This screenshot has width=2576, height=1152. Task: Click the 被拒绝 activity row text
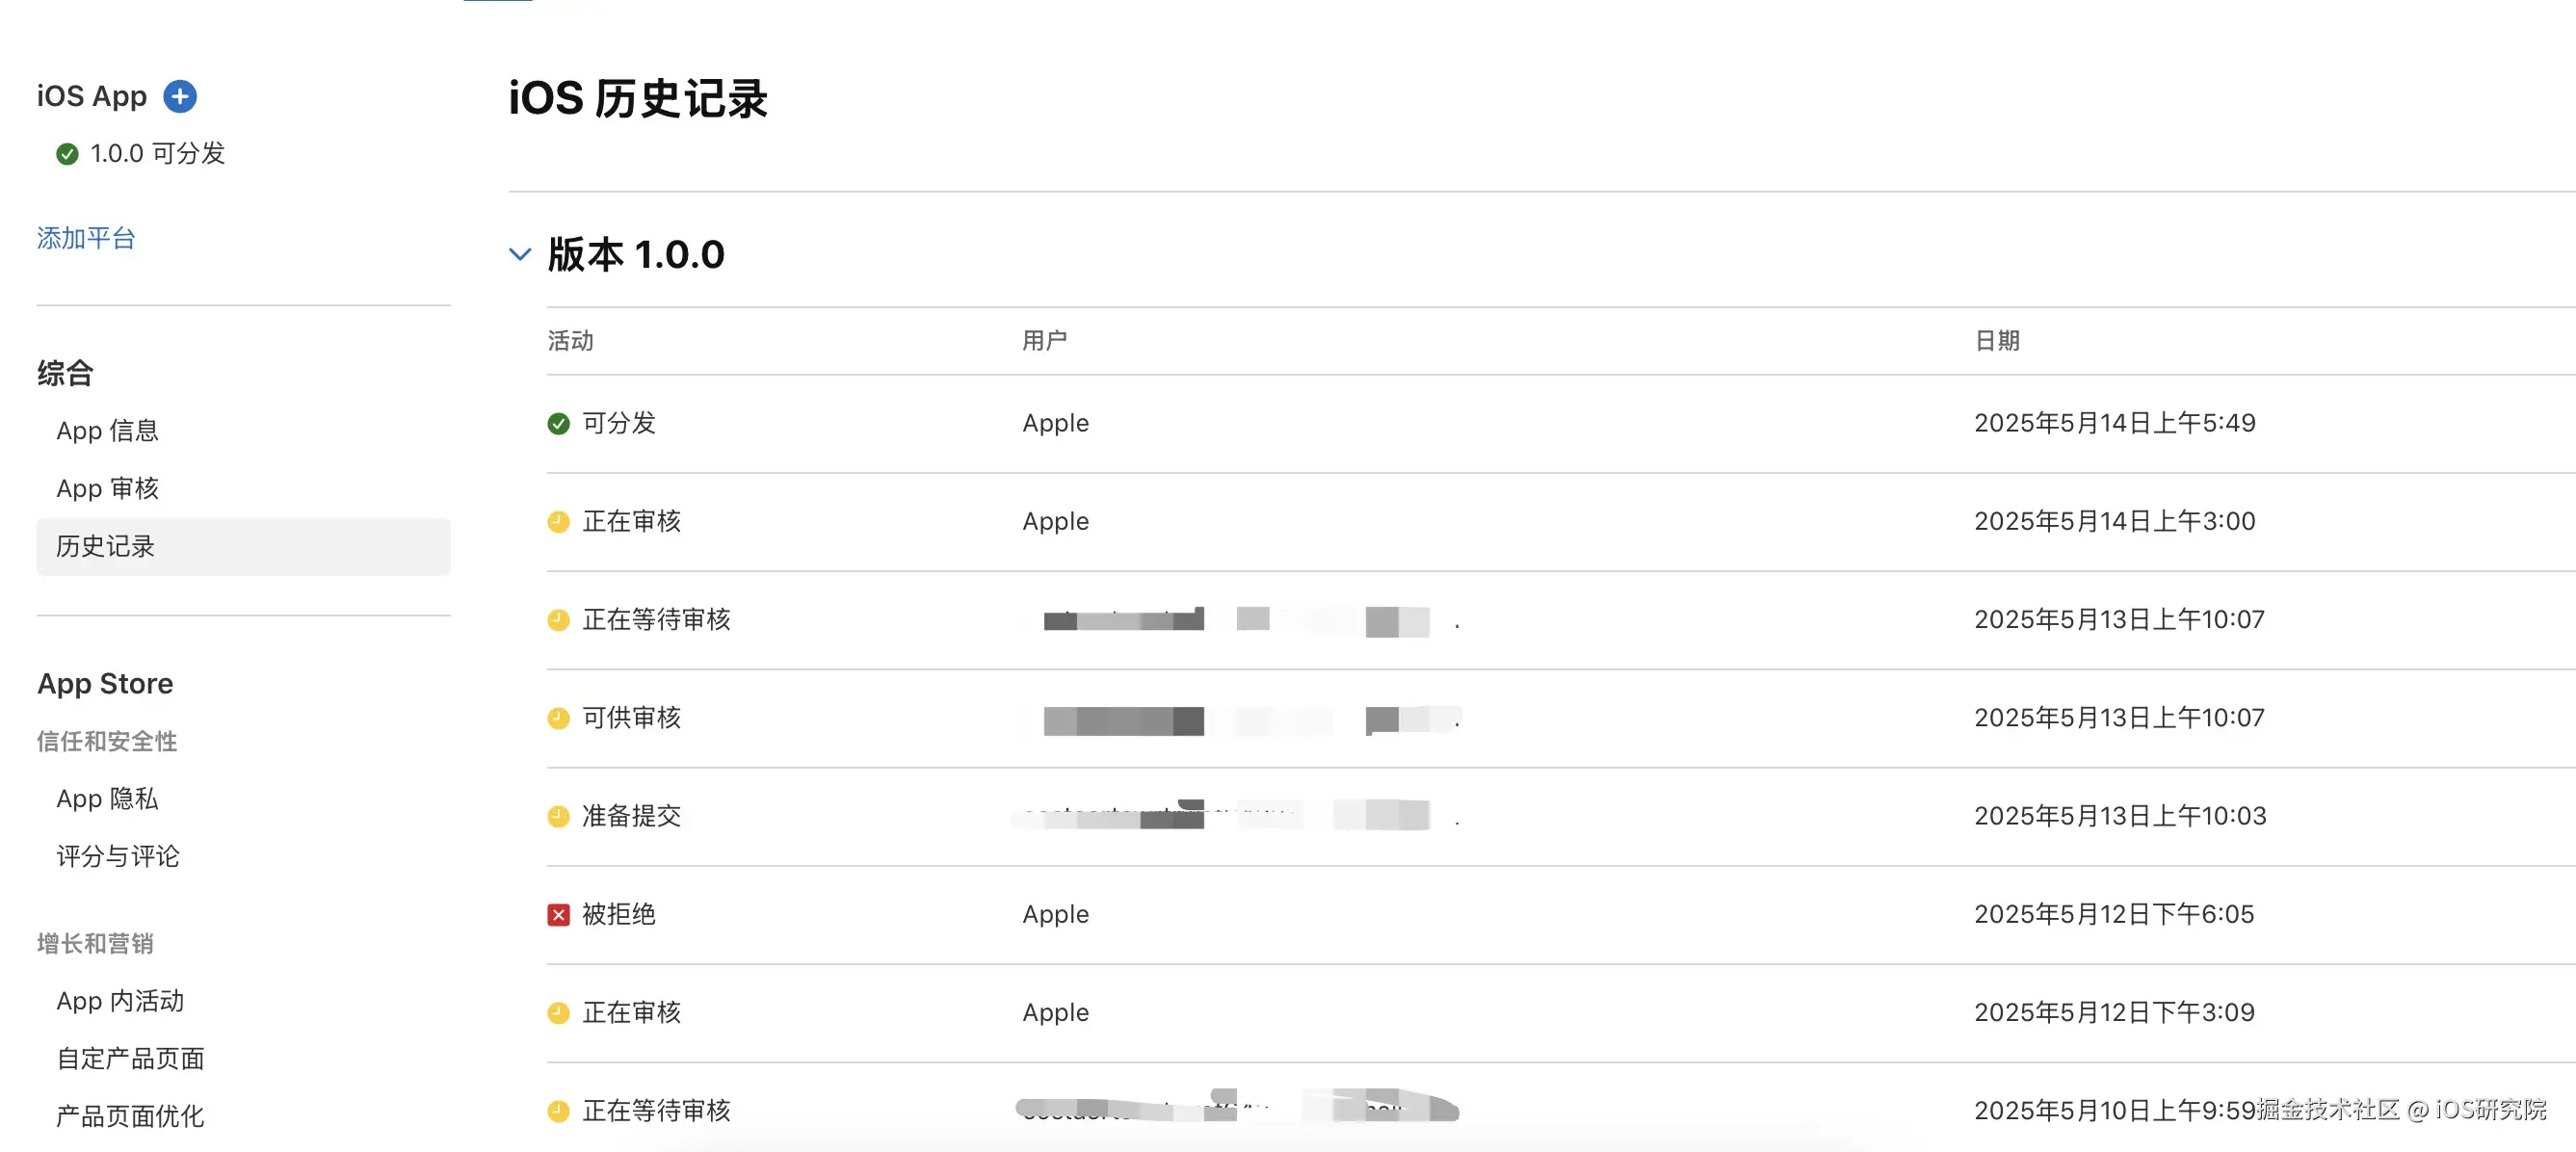pyautogui.click(x=618, y=915)
